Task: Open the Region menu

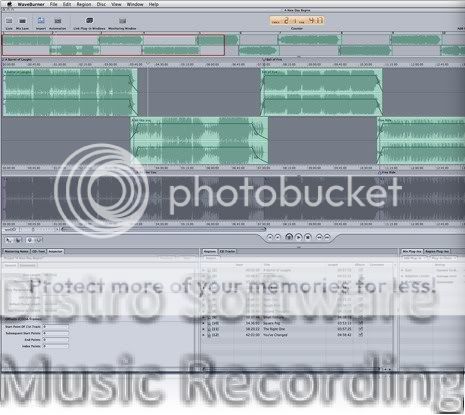Action: tap(84, 4)
